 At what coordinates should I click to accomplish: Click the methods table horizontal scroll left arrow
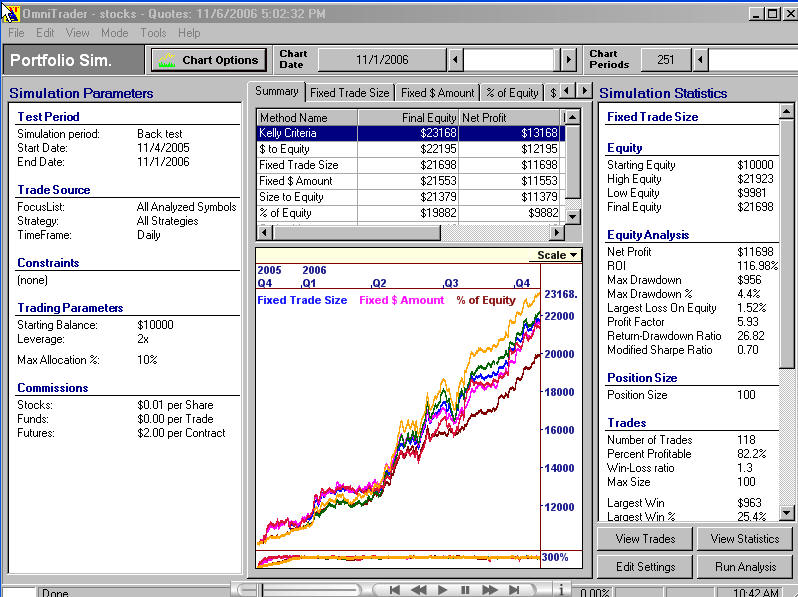pyautogui.click(x=264, y=233)
